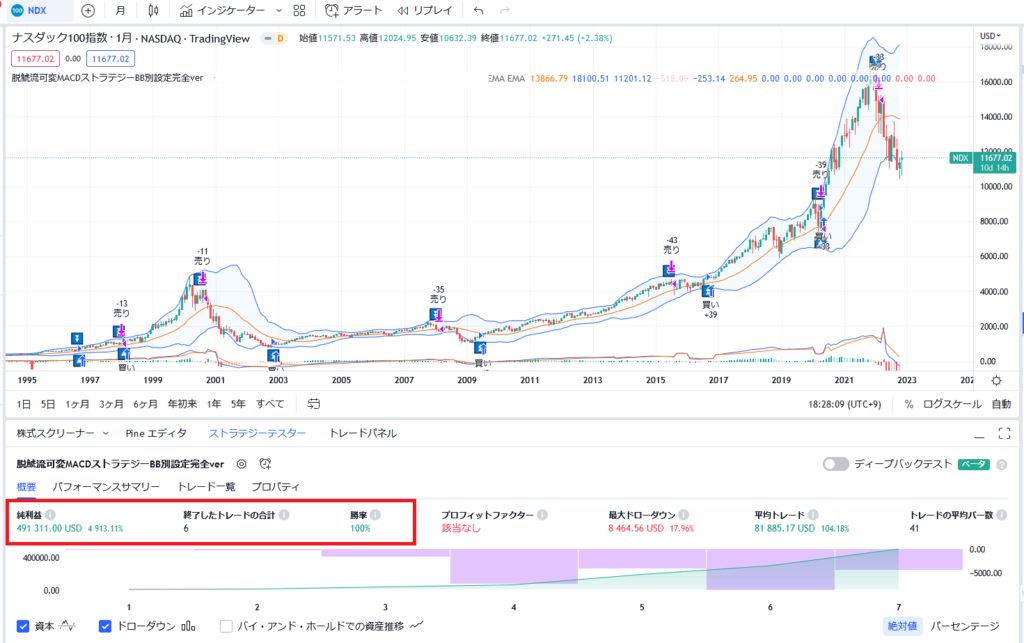
Task: Open the go-to-date calendar icon
Action: point(313,404)
